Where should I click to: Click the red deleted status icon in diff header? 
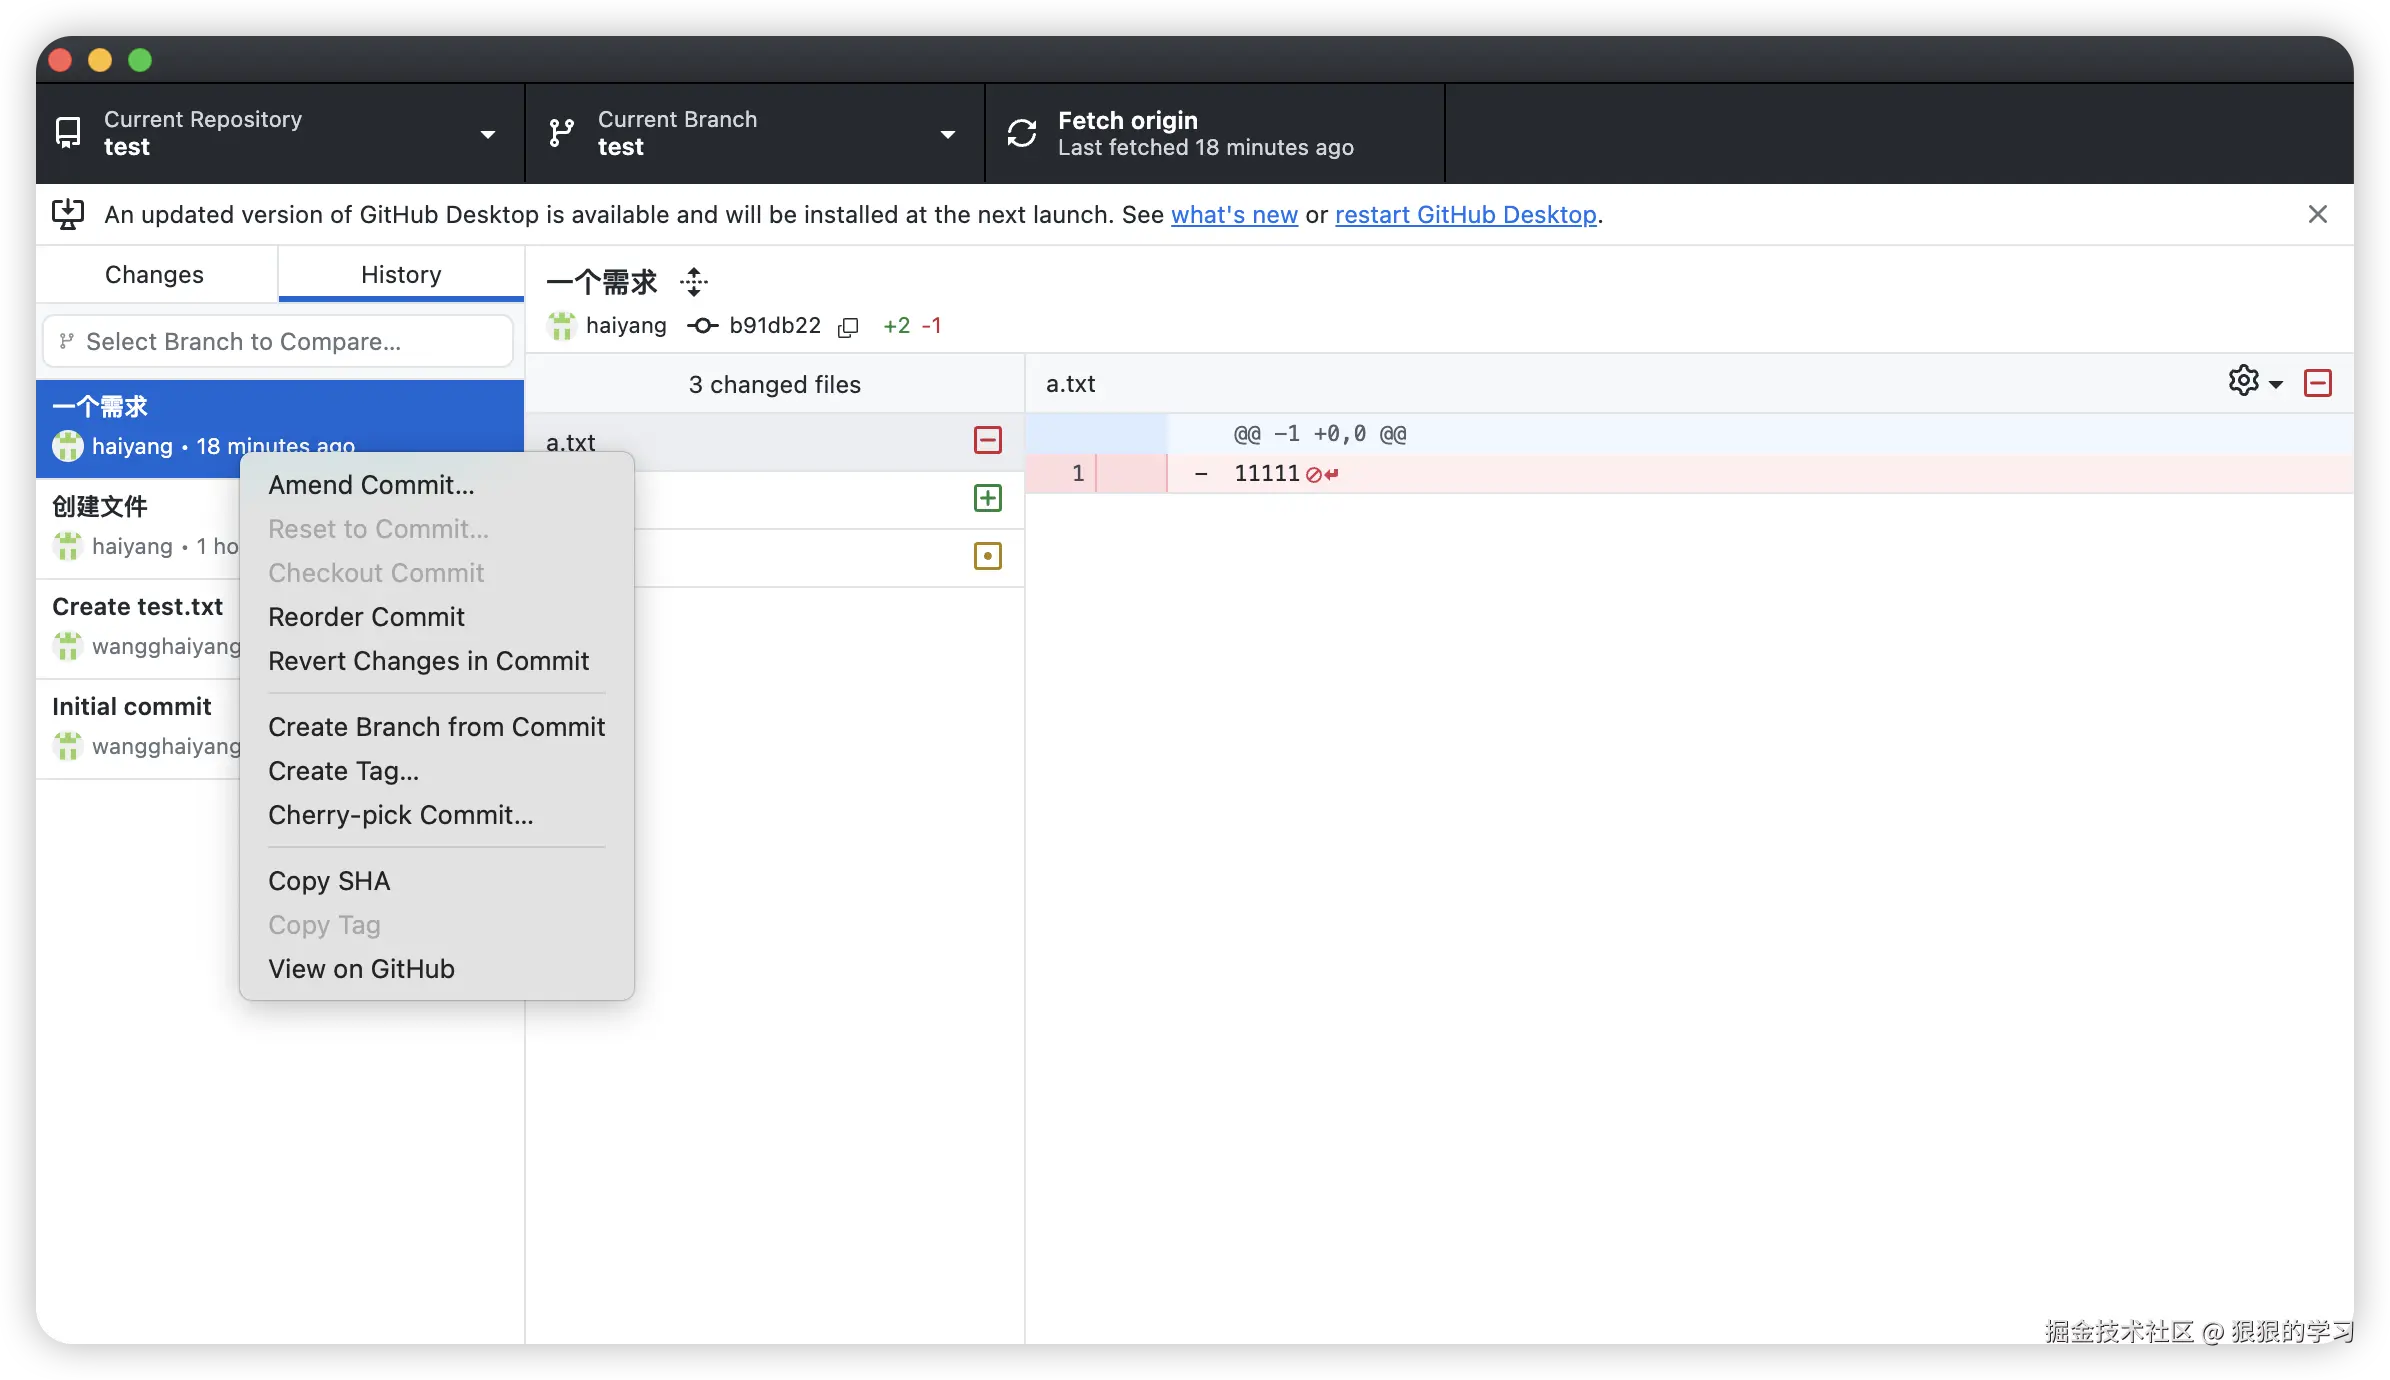click(x=2318, y=383)
